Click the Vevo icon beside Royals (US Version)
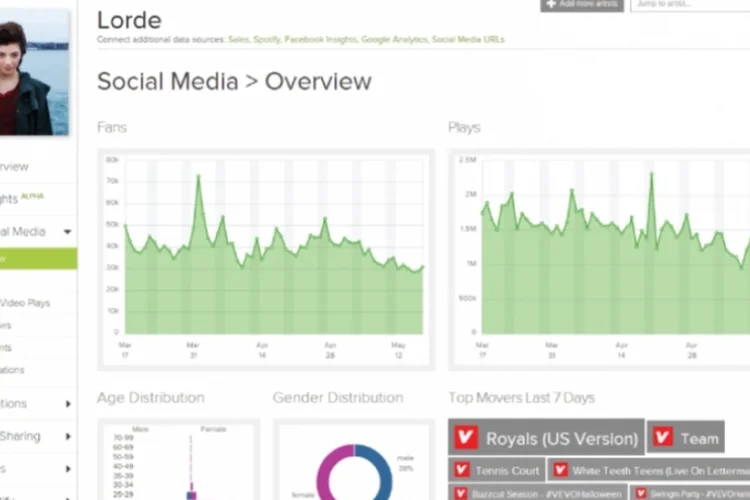Screen dimensions: 750x500 (x=466, y=437)
